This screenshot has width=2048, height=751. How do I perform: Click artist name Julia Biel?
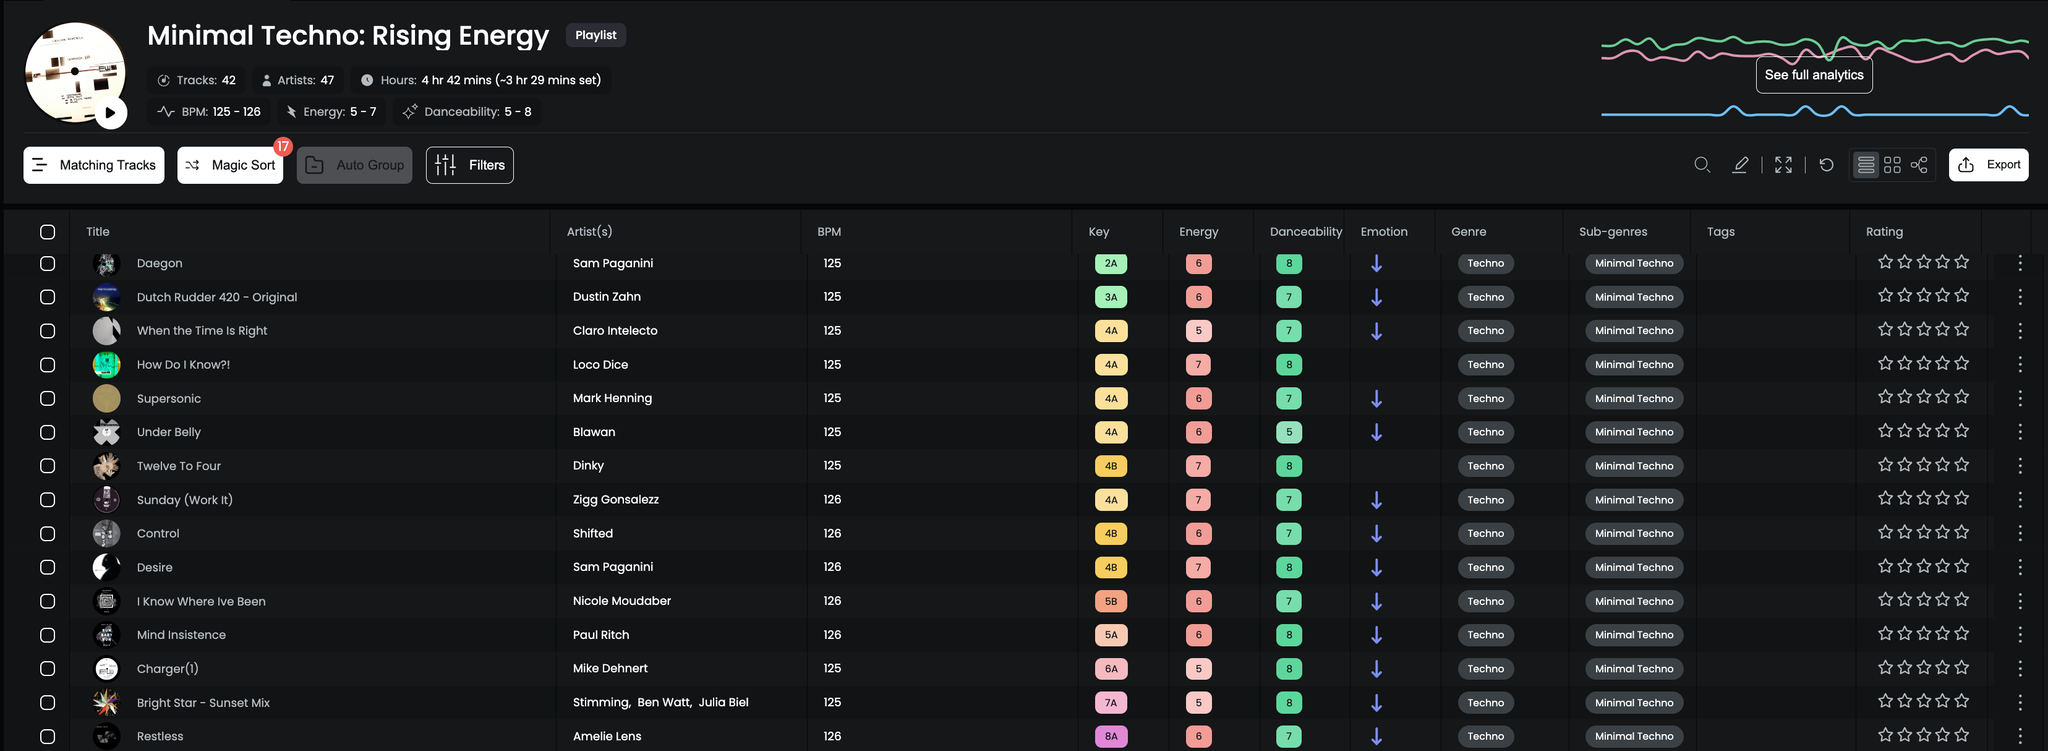[724, 703]
